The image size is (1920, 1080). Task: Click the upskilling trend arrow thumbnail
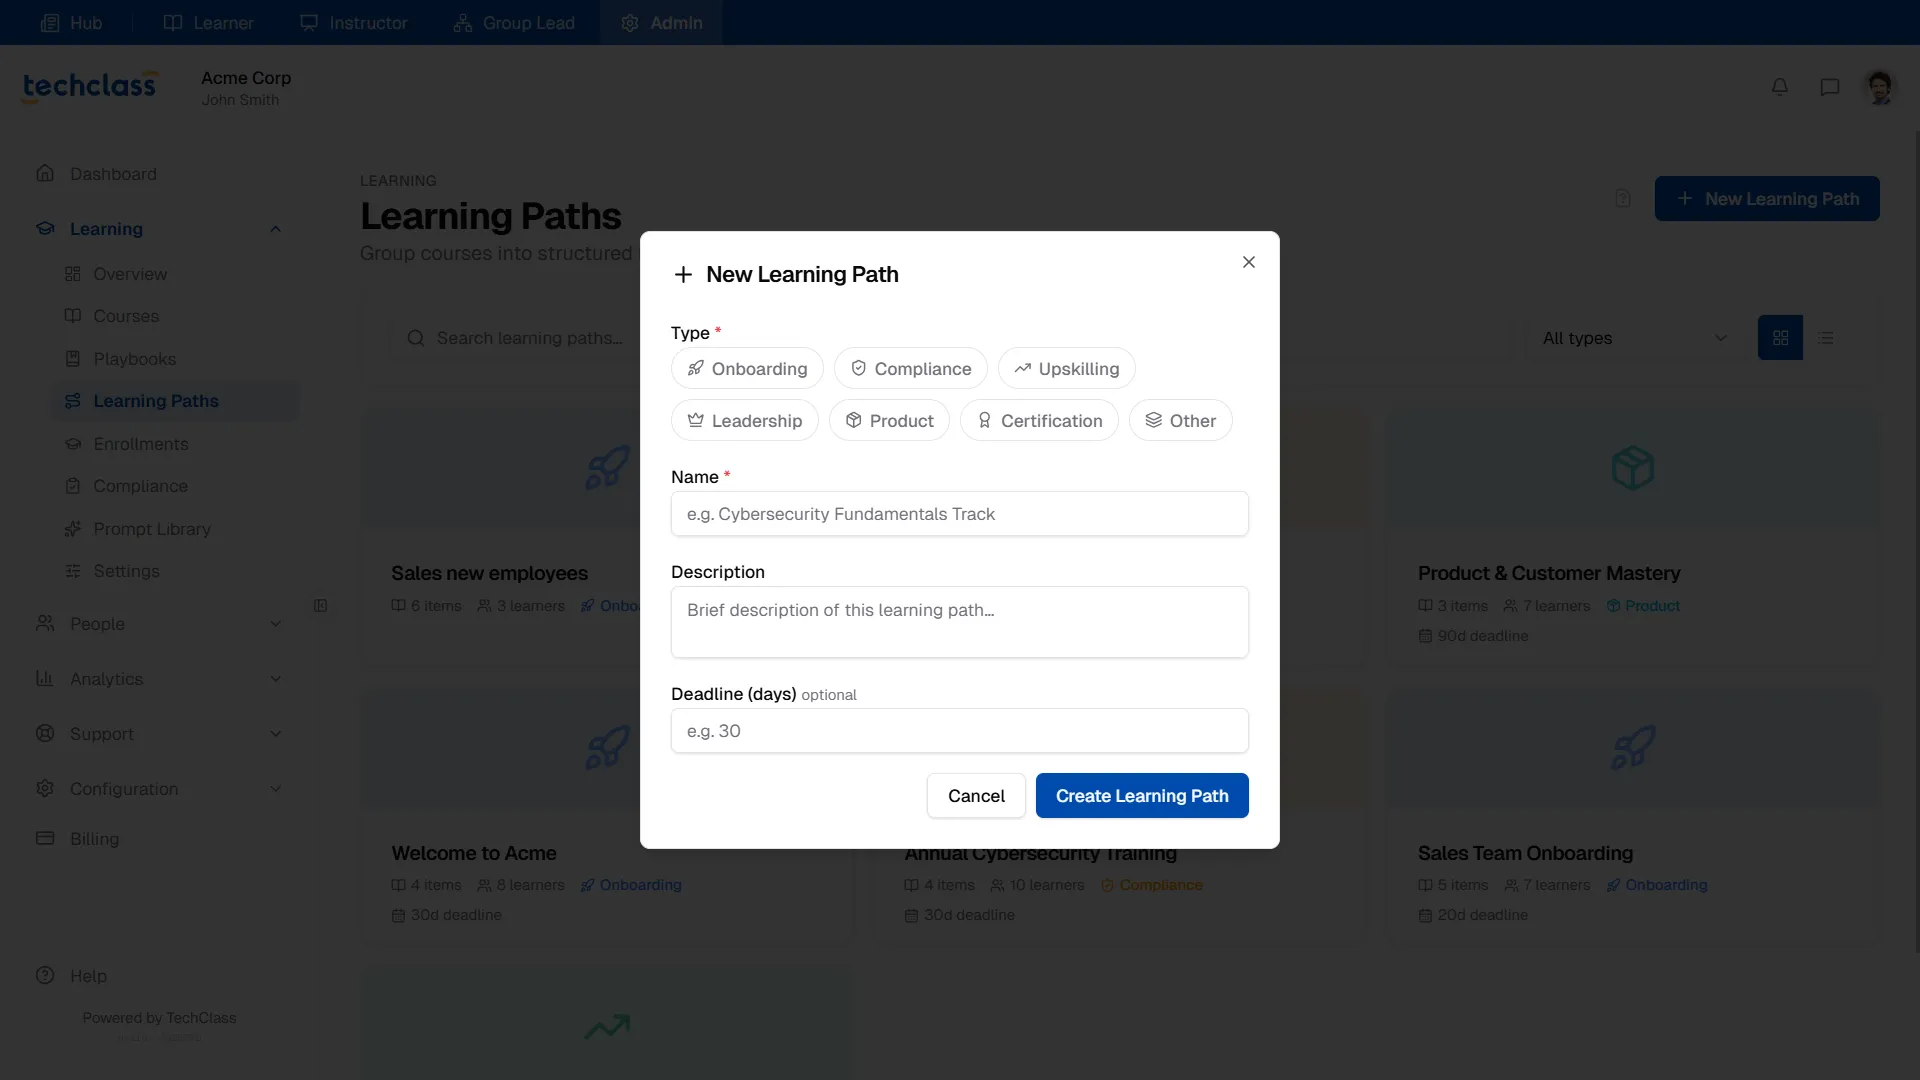607,1026
